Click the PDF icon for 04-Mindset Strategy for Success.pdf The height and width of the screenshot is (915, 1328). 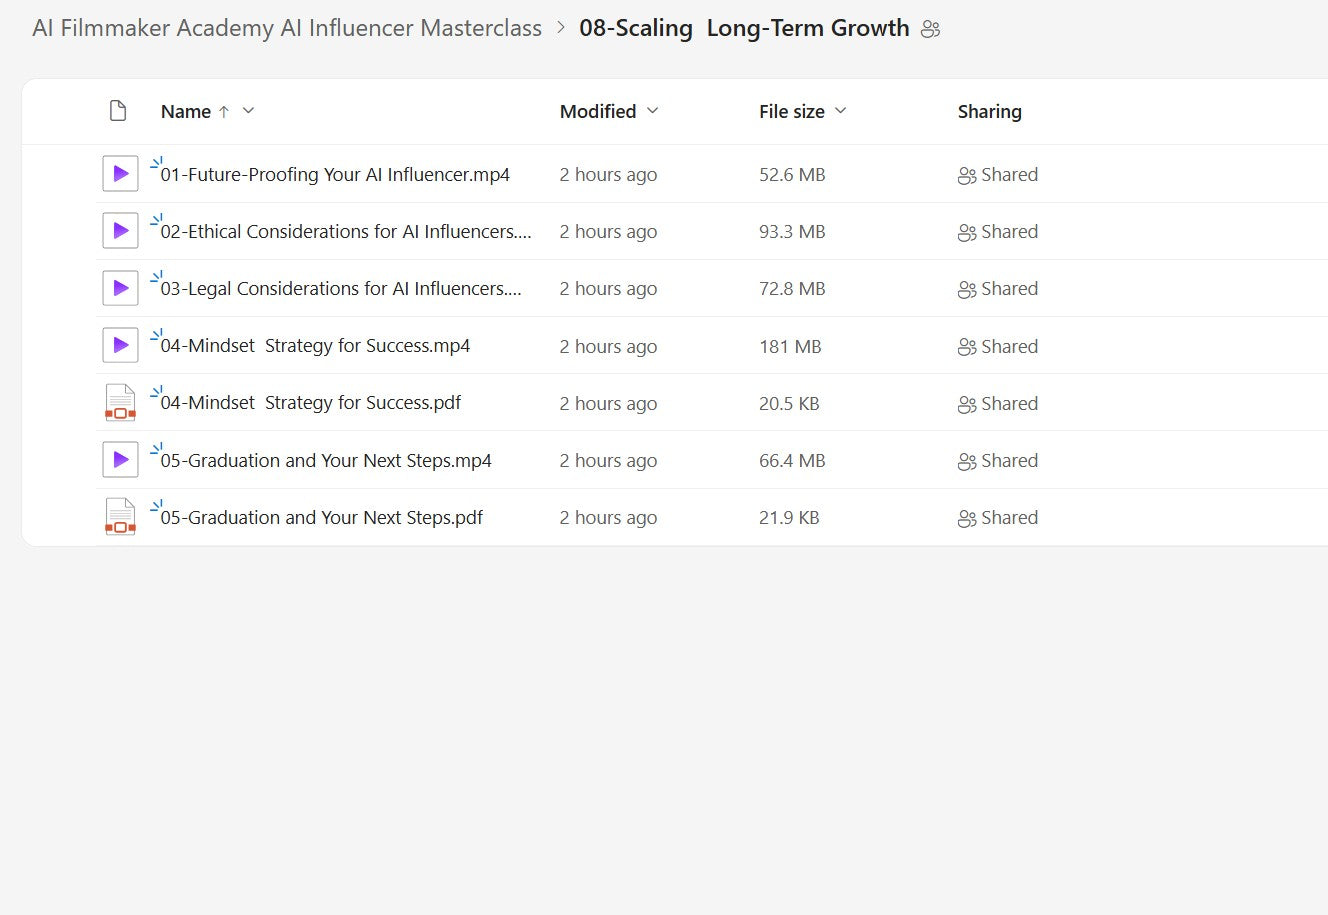click(x=120, y=403)
